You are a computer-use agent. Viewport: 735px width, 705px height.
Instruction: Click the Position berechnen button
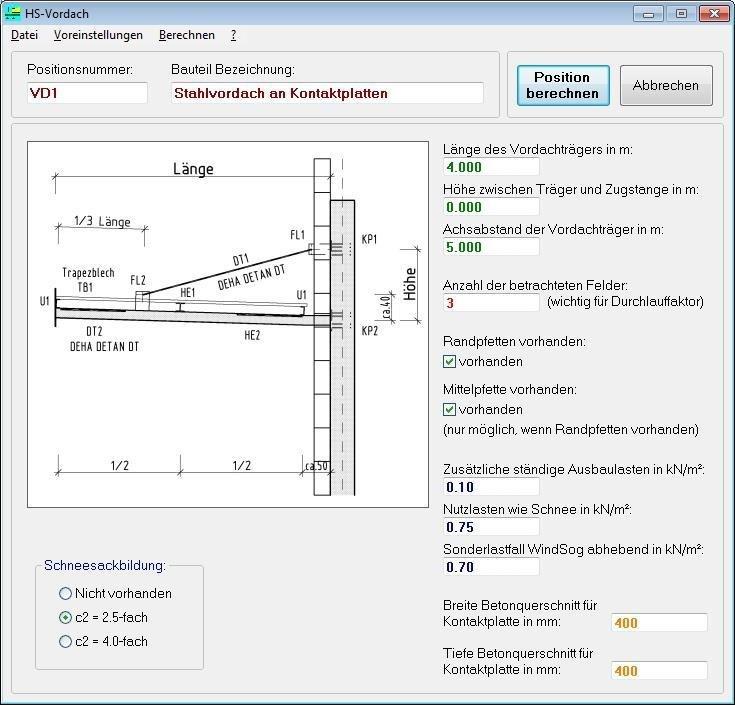click(x=563, y=85)
